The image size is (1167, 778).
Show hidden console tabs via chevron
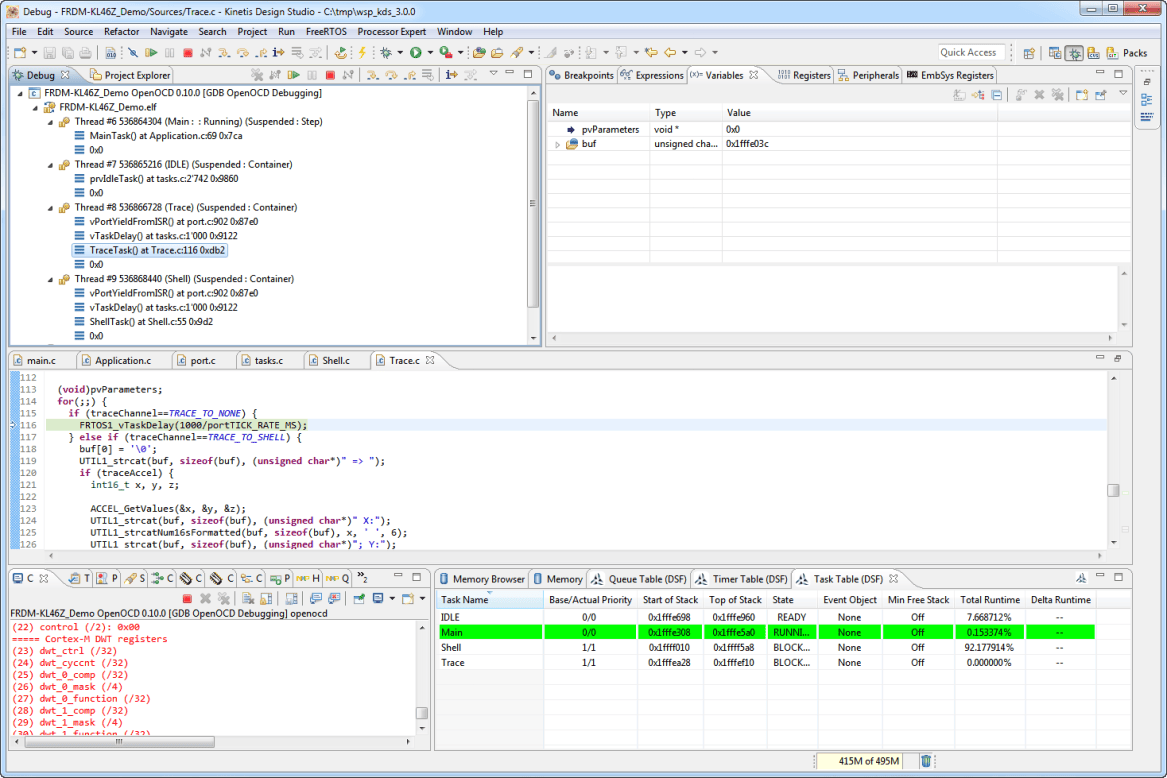362,577
